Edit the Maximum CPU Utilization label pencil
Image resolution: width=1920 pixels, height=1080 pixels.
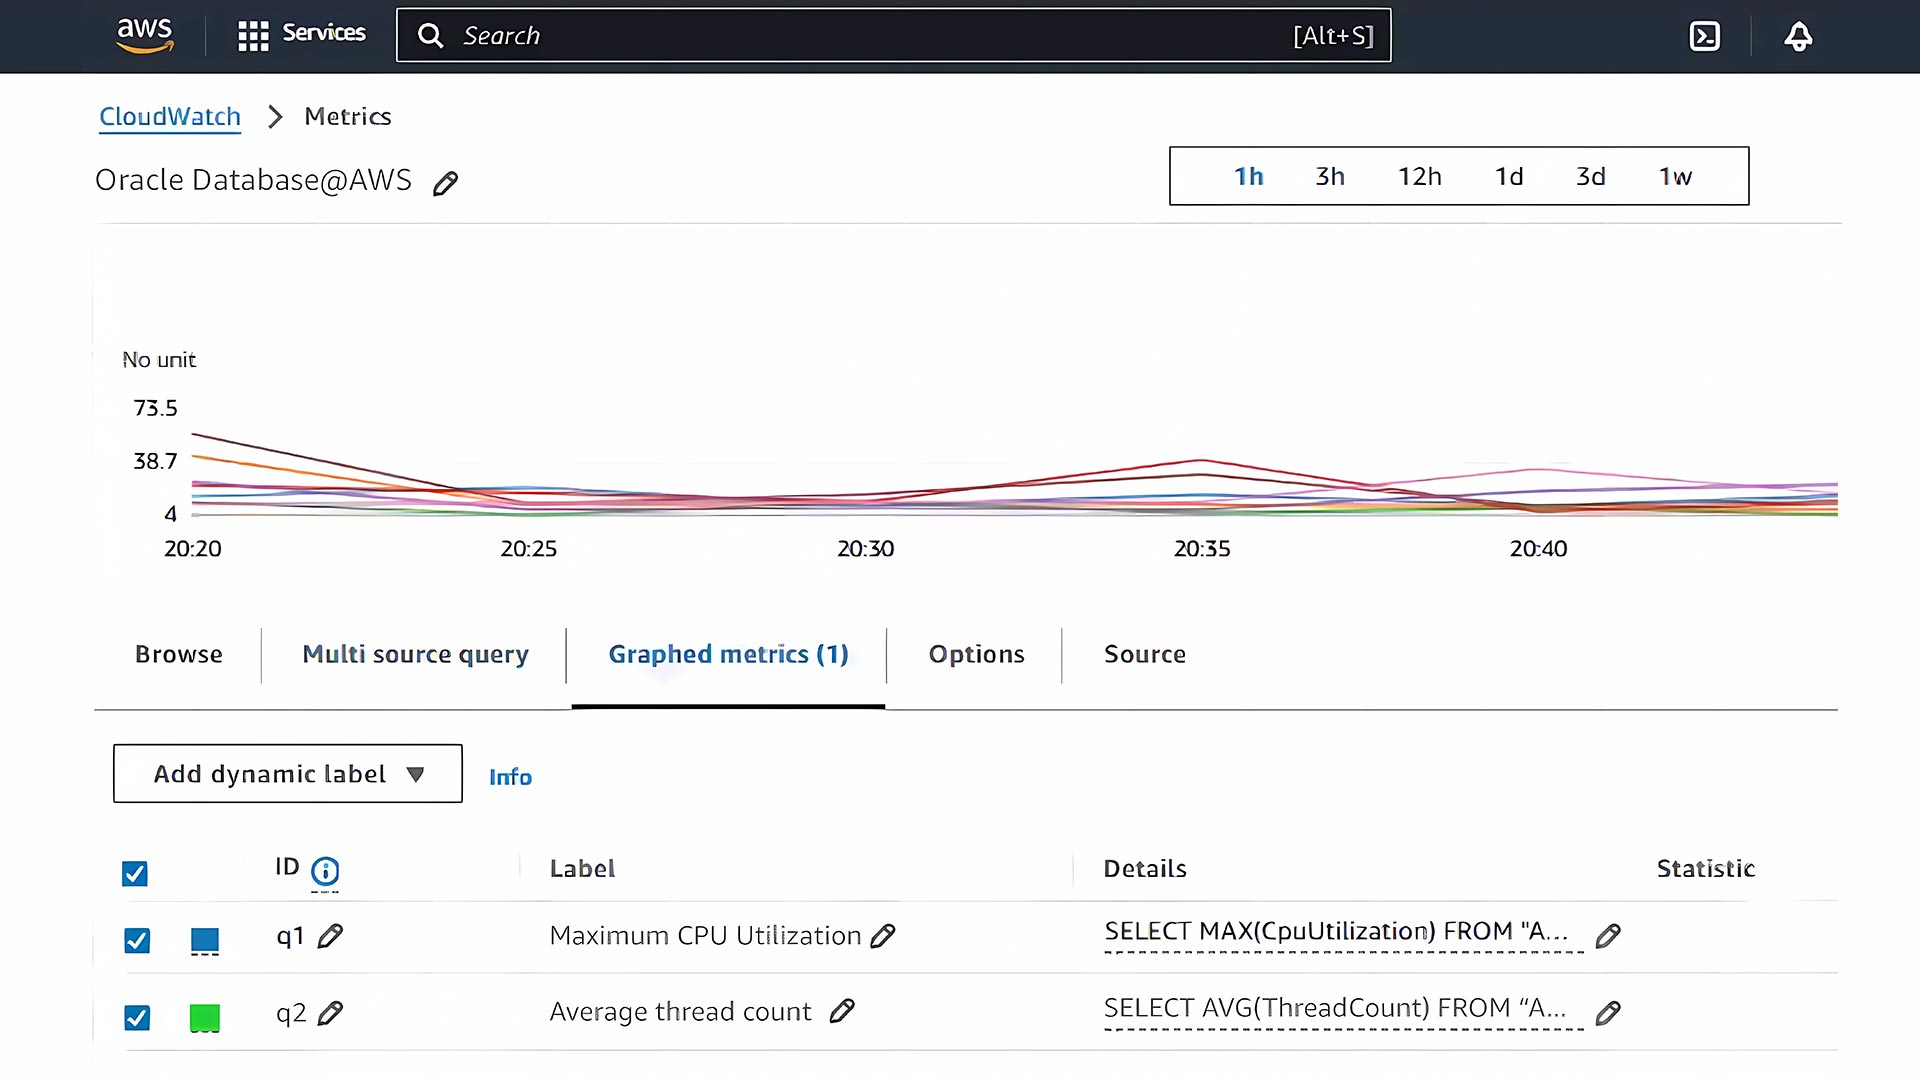pos(884,936)
